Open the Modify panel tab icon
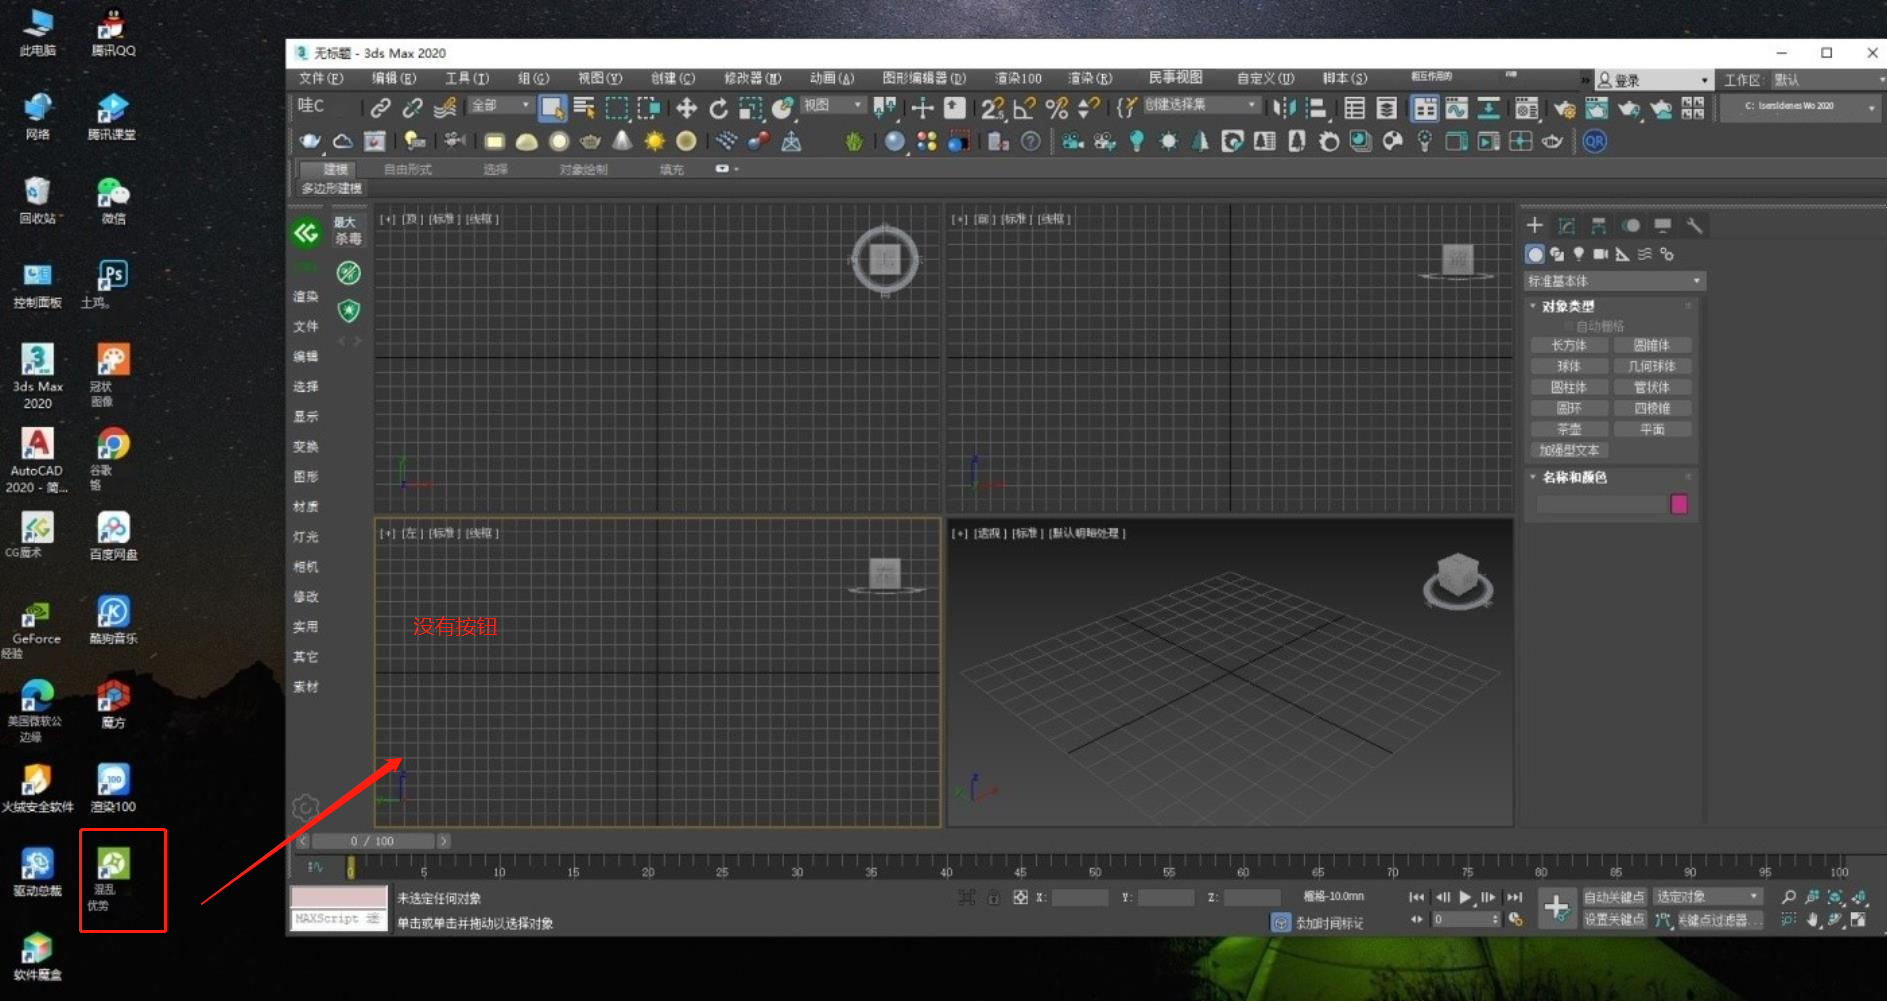The width and height of the screenshot is (1887, 1001). (1566, 225)
